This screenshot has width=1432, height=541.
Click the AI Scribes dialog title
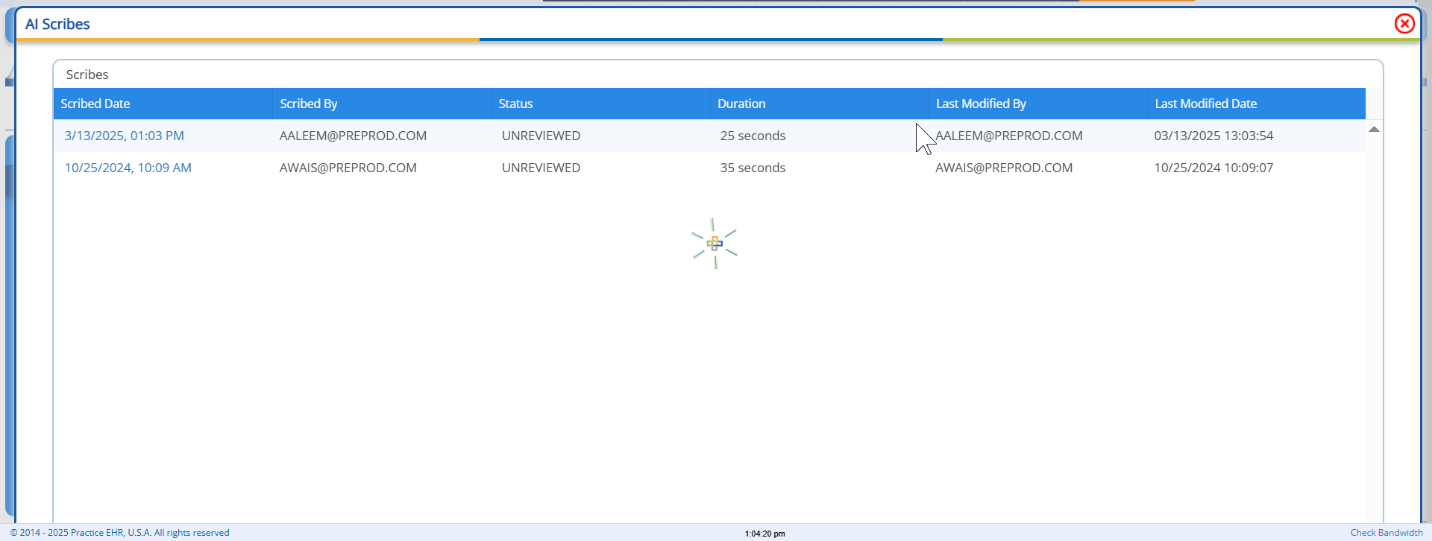tap(58, 24)
